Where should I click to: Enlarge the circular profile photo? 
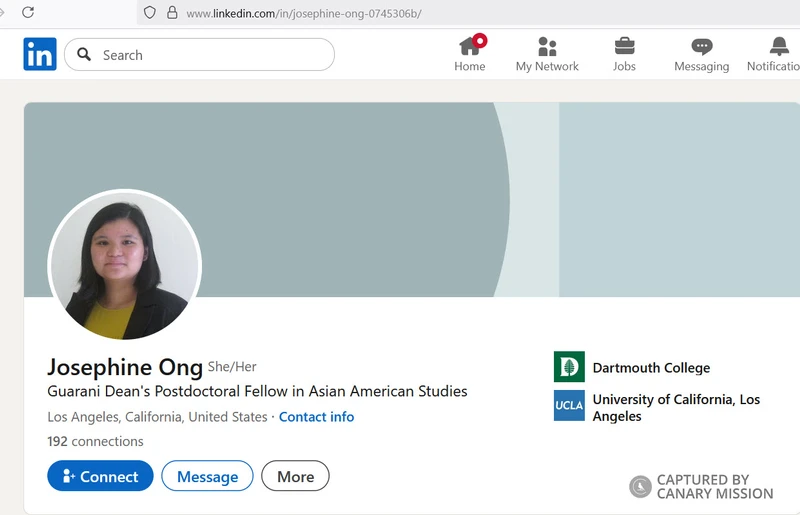point(125,265)
